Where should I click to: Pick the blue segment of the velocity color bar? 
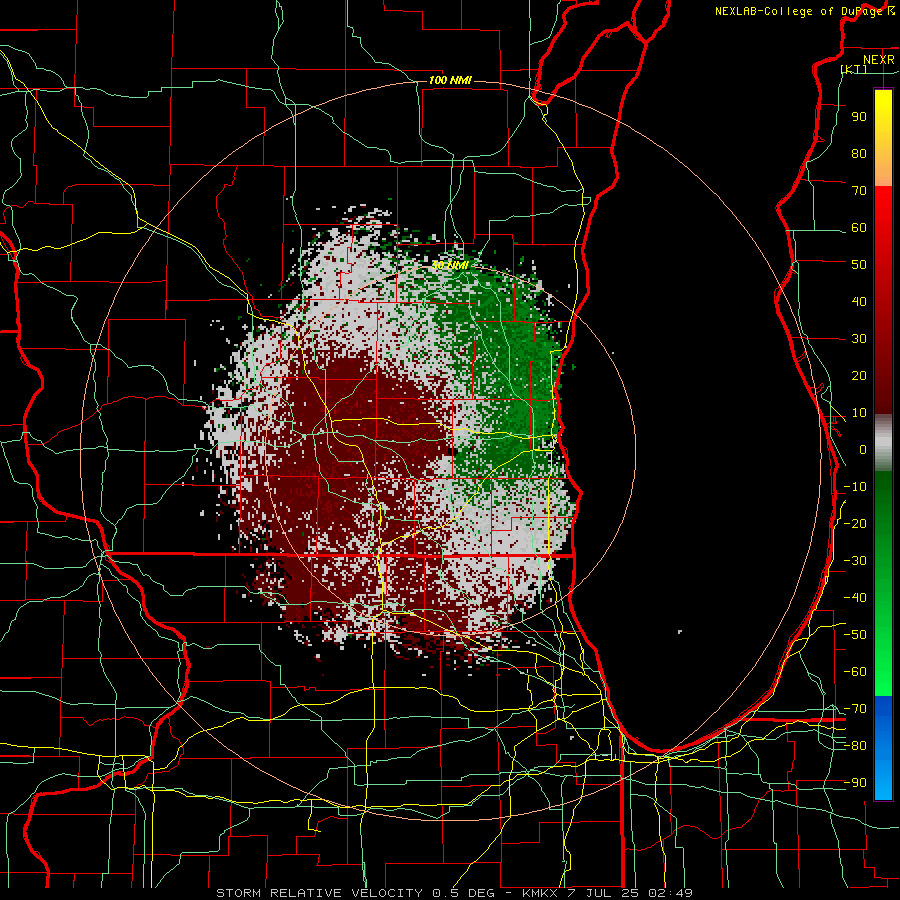(x=883, y=747)
